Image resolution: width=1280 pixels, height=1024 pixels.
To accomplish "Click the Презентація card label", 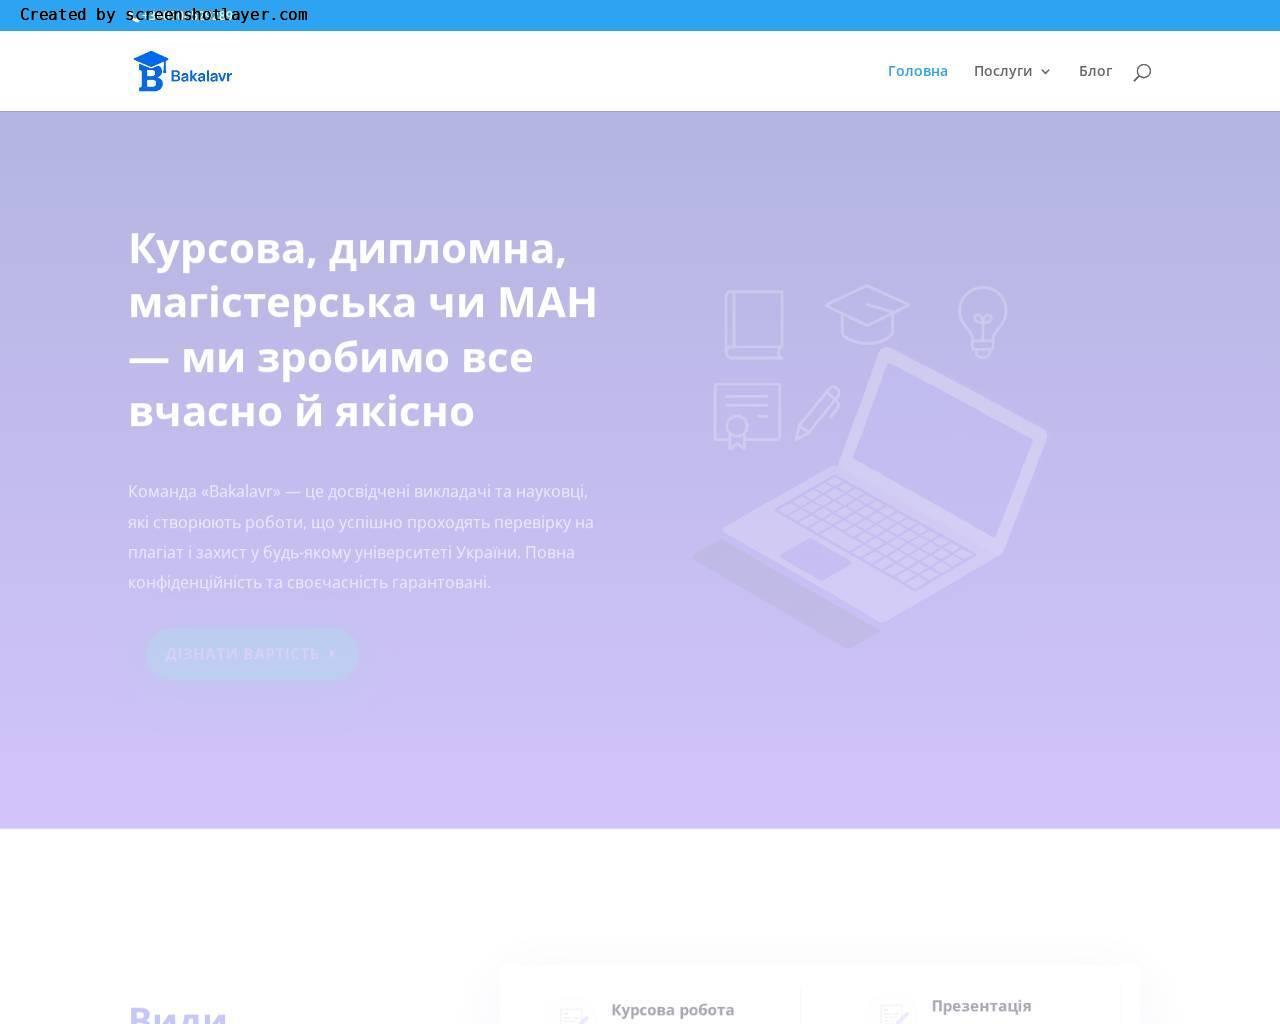I will (981, 1006).
